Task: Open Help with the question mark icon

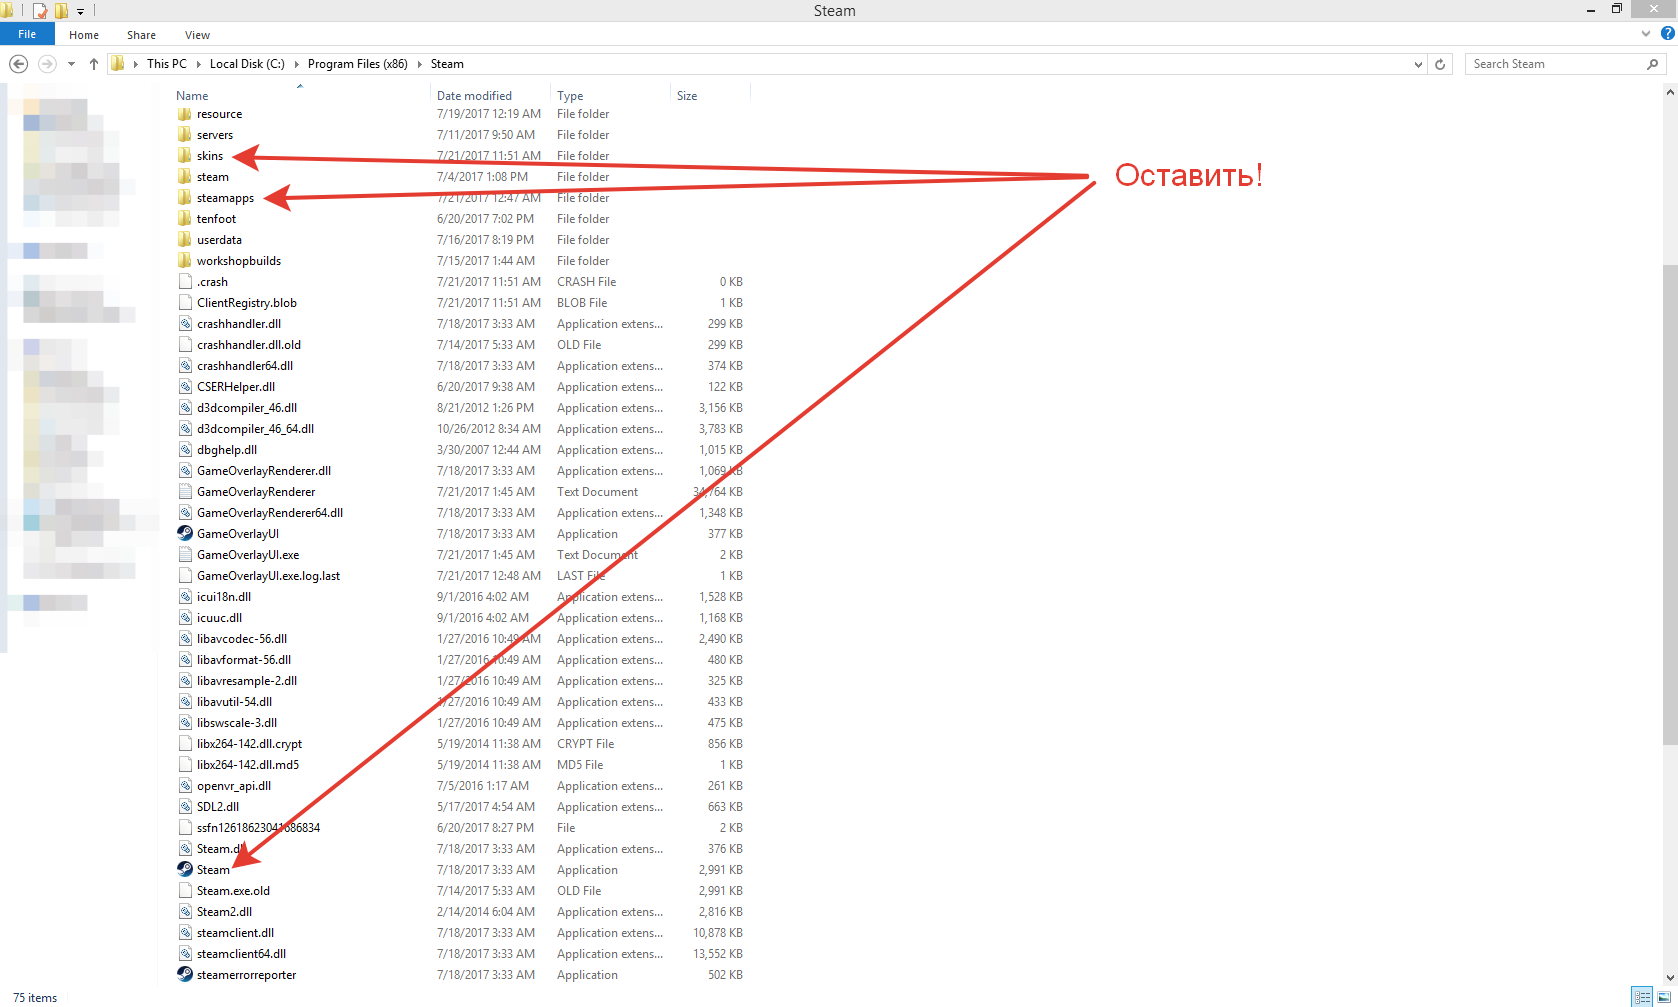Action: (1667, 33)
